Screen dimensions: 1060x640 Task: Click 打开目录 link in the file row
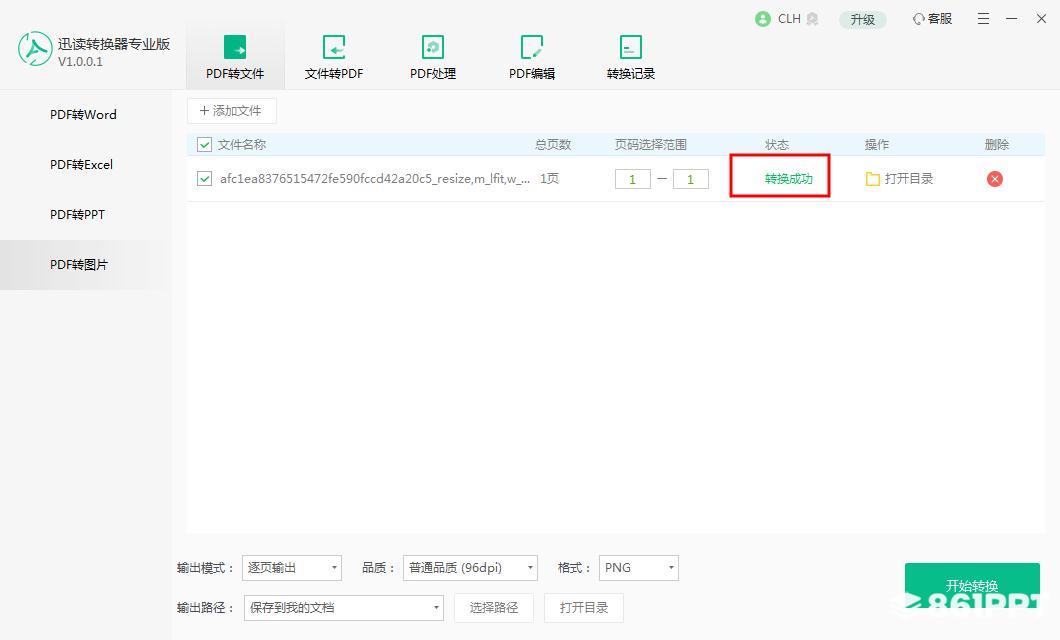point(909,179)
